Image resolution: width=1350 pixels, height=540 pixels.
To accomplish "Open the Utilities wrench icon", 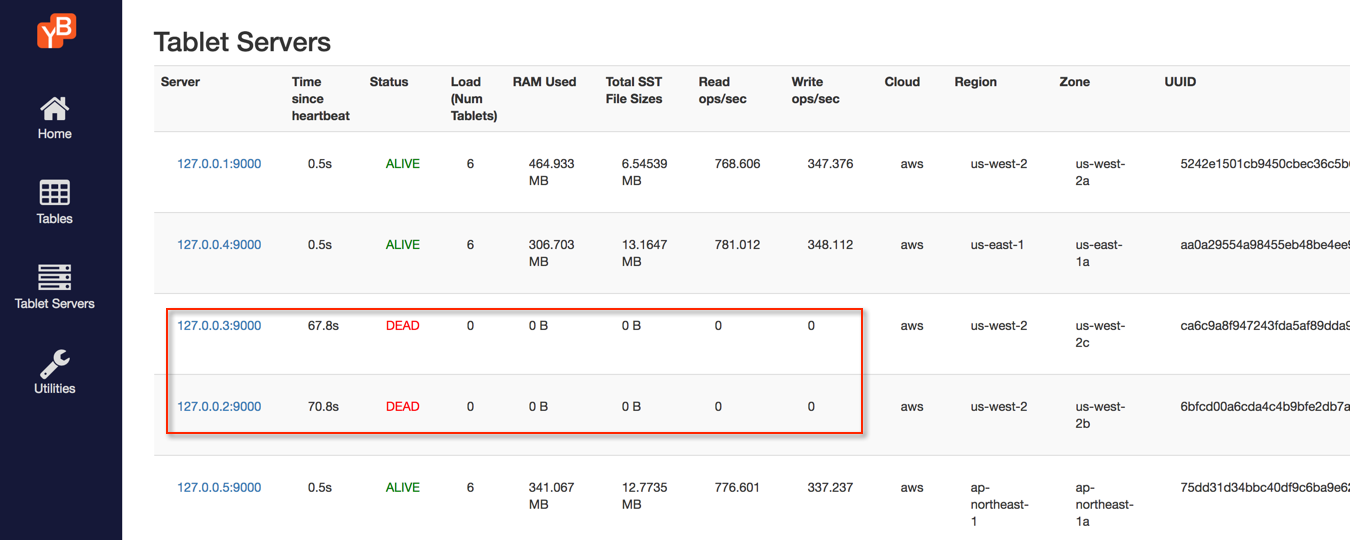I will (x=55, y=363).
